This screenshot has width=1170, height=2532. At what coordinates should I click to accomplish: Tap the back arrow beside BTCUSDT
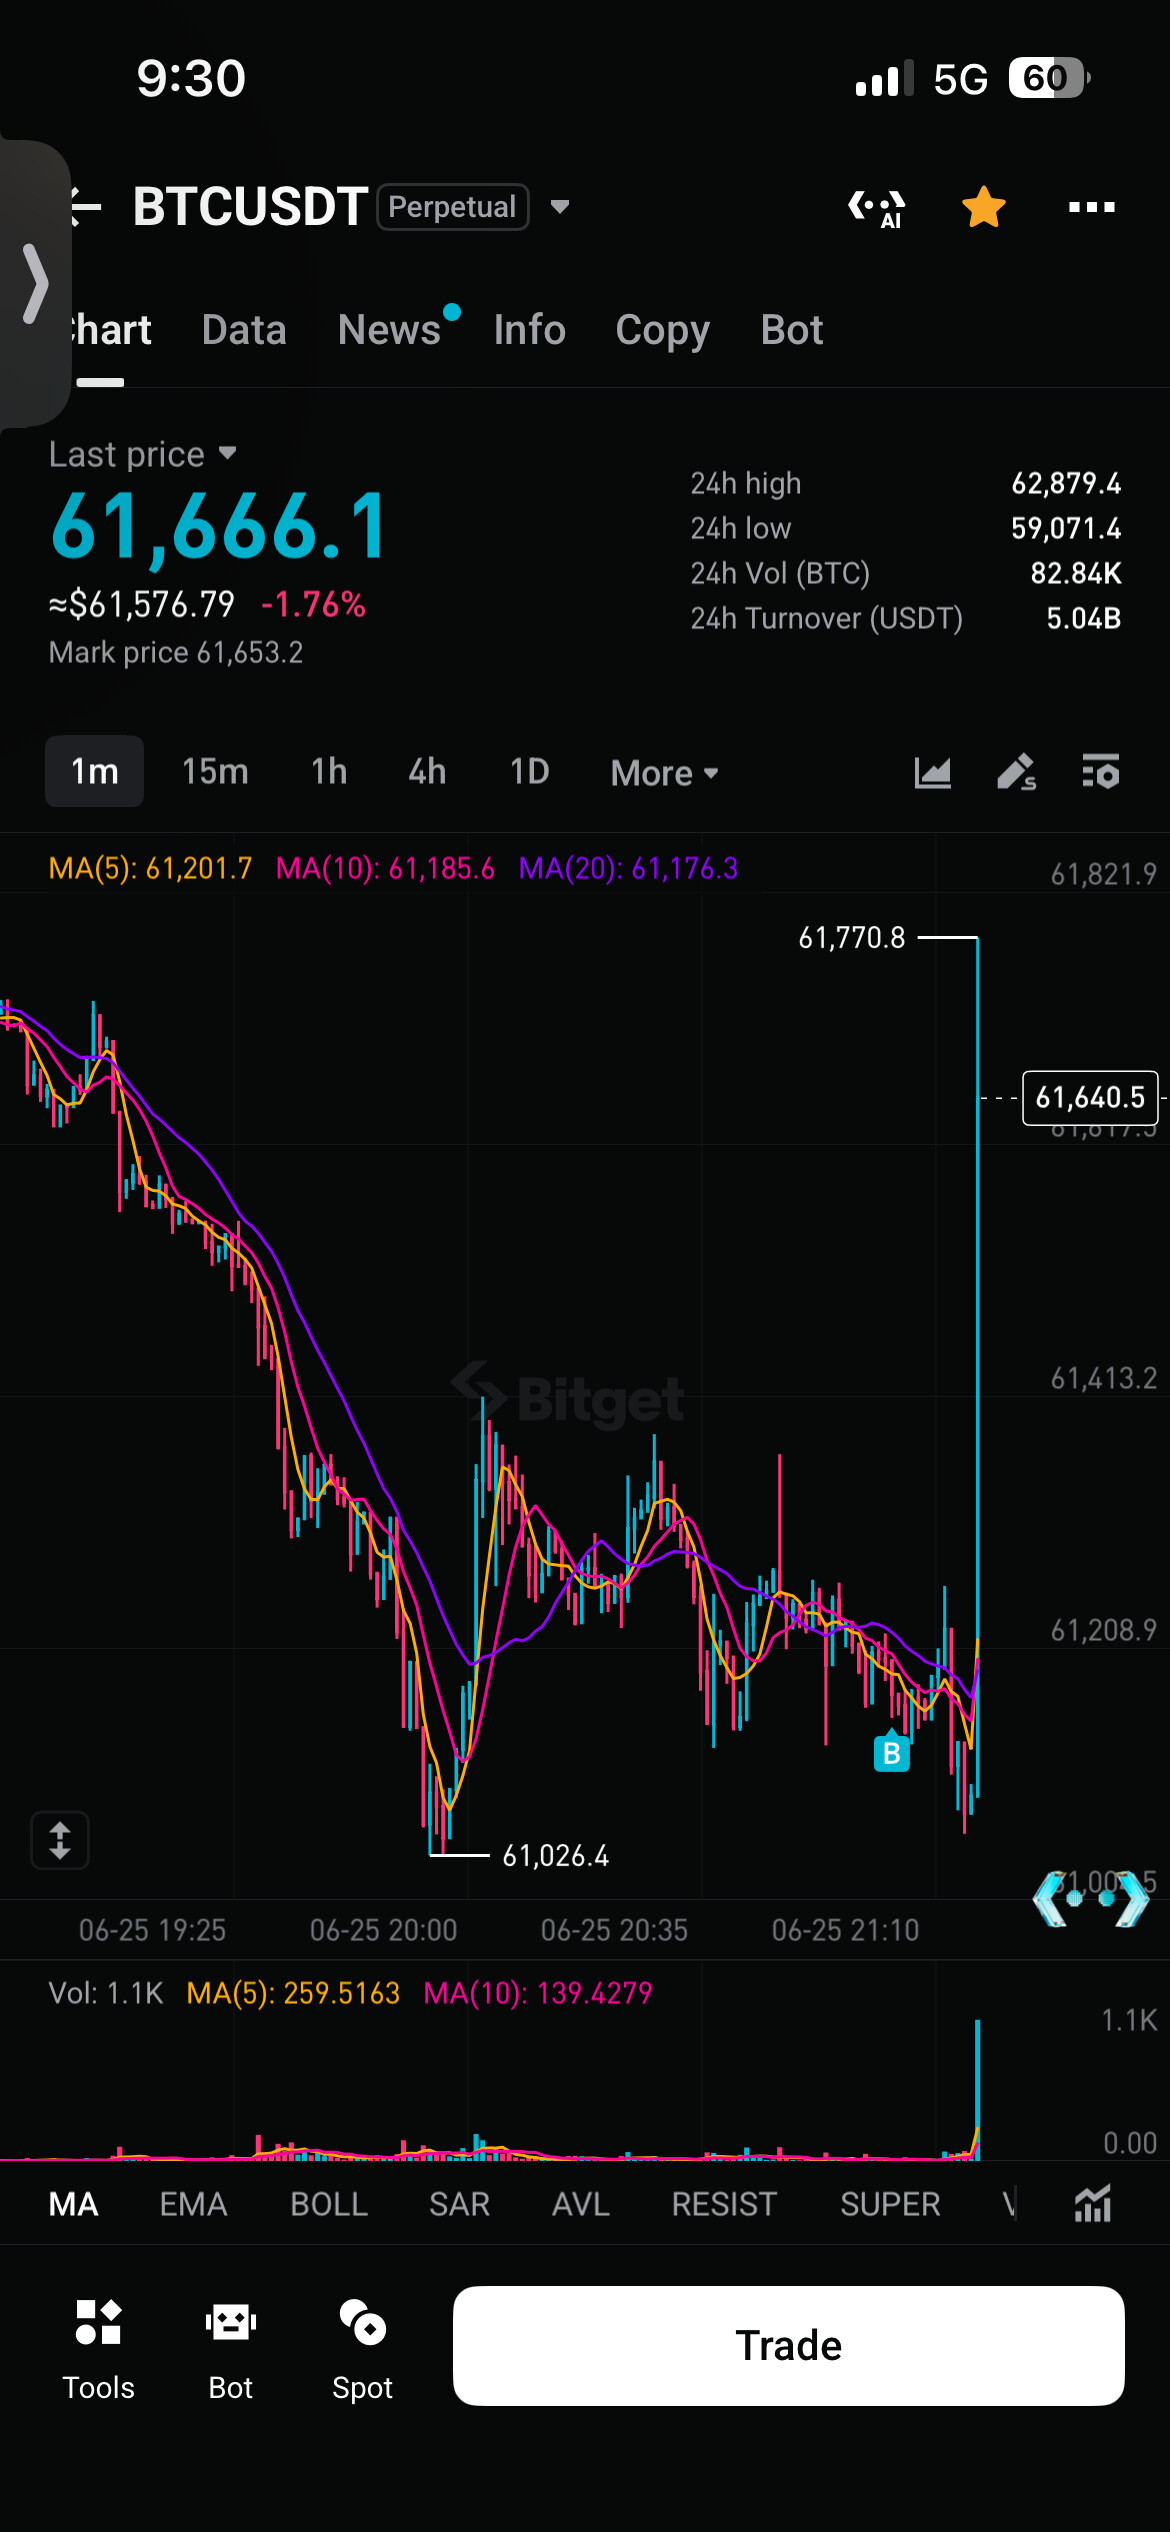pyautogui.click(x=86, y=207)
